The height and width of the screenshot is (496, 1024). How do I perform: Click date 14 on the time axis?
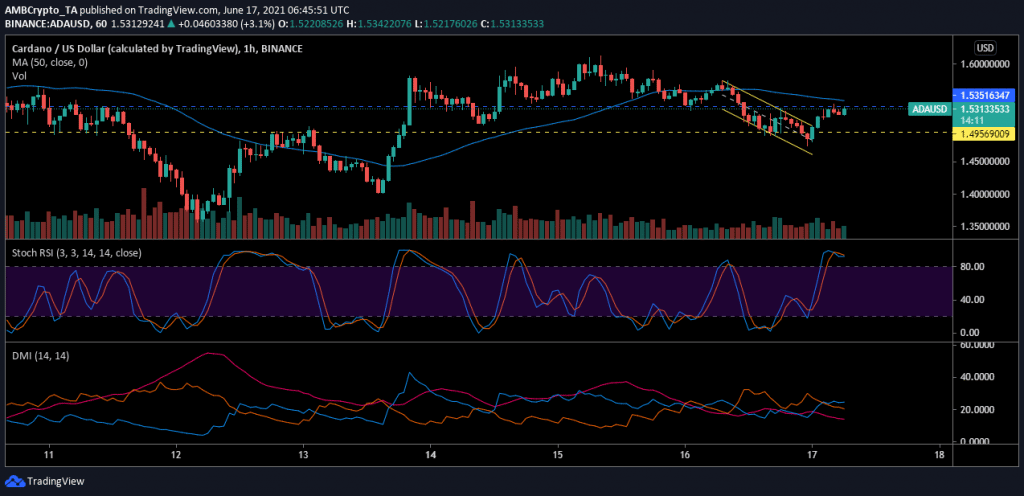430,453
